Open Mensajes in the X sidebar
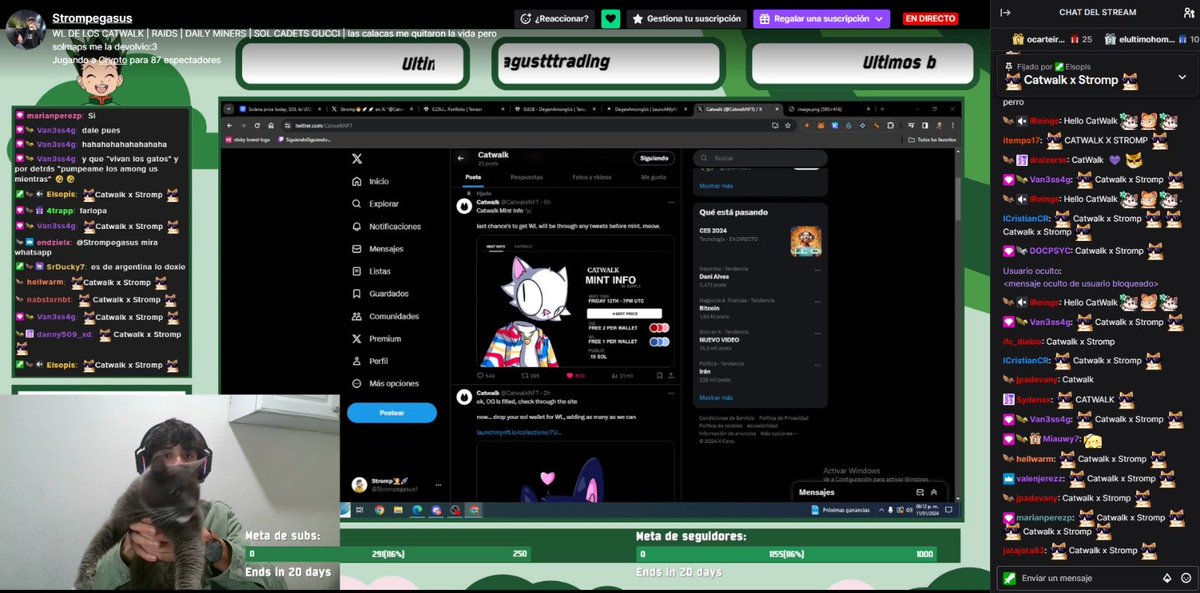This screenshot has width=1200, height=593. click(x=378, y=249)
